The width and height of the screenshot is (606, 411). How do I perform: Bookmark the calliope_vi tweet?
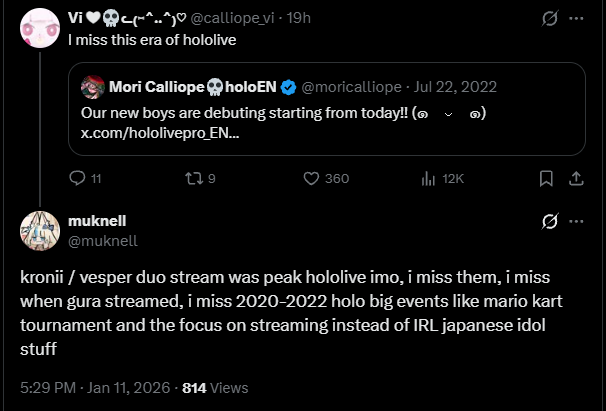click(546, 178)
